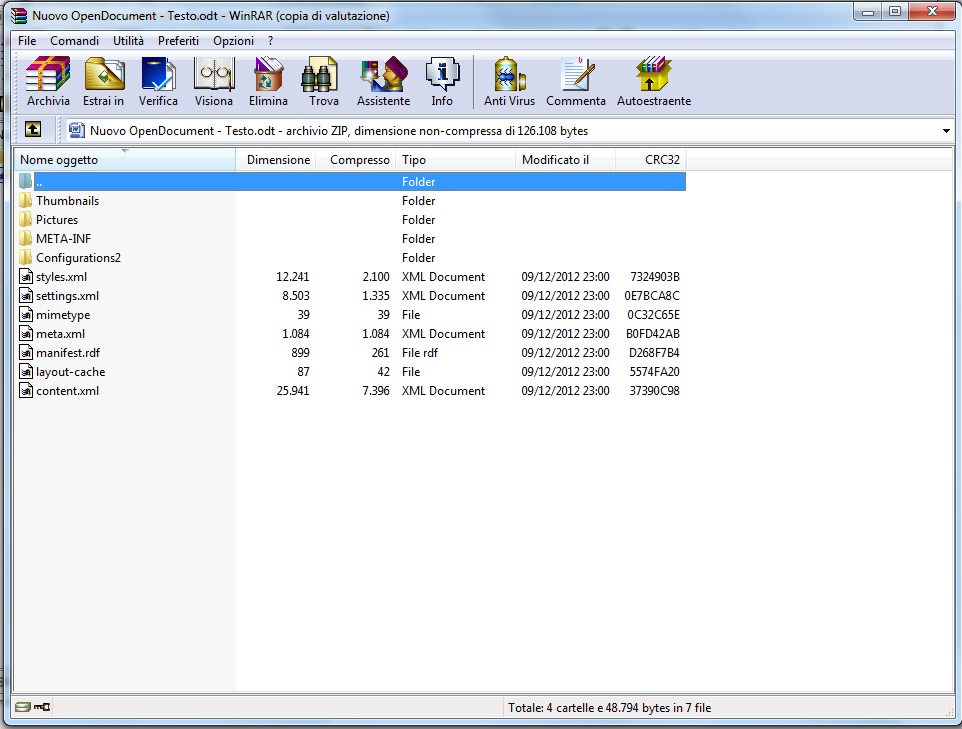Click the mimetype file icon

coord(26,315)
